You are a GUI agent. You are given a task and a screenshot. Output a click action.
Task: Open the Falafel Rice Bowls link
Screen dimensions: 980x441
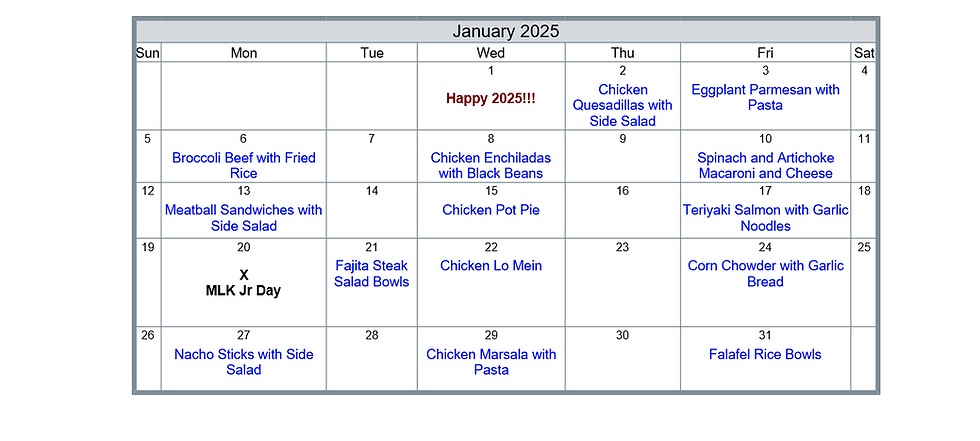[x=765, y=354]
